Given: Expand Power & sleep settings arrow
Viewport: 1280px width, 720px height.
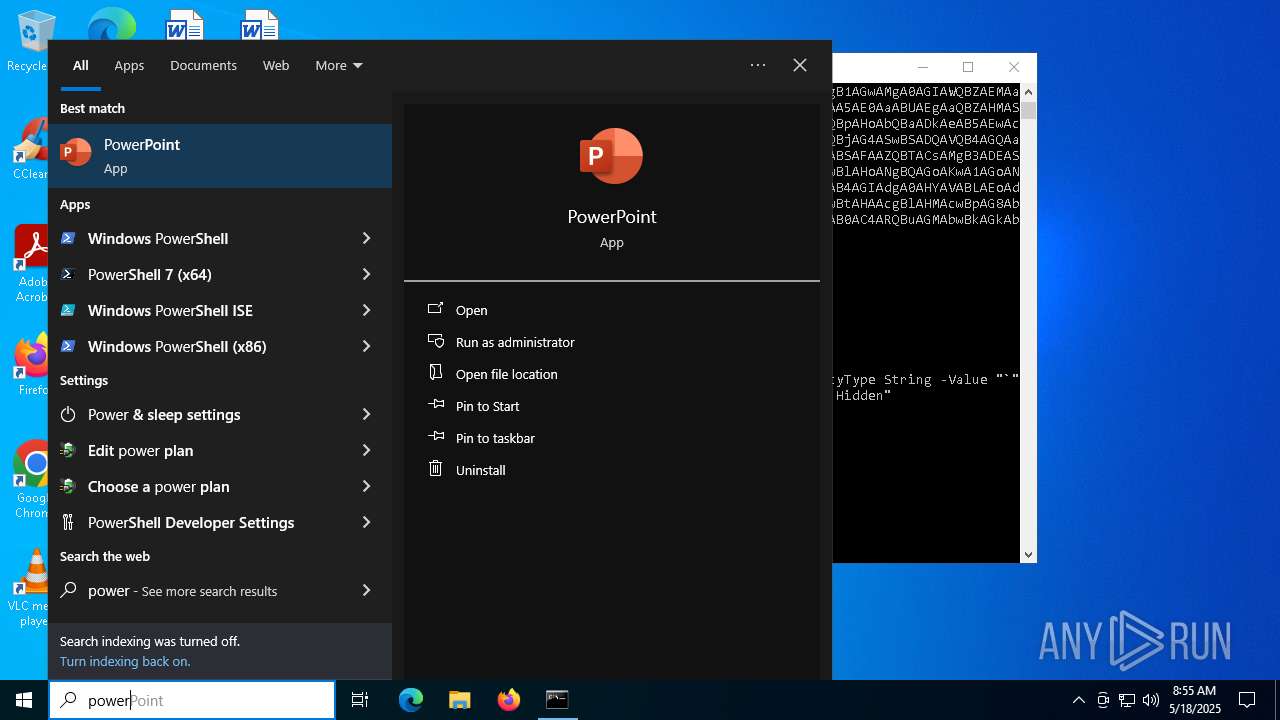Looking at the screenshot, I should coord(366,414).
